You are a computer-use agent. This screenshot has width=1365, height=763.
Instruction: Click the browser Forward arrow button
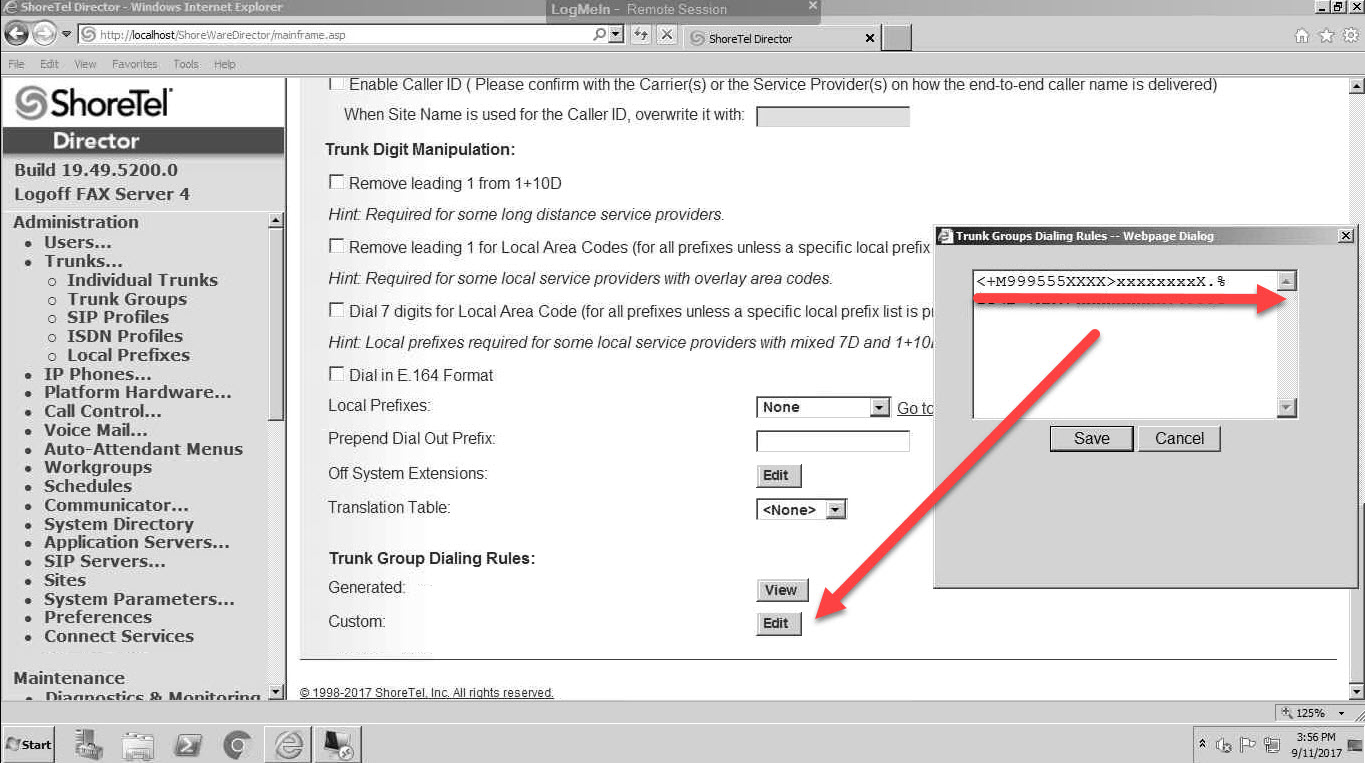44,34
